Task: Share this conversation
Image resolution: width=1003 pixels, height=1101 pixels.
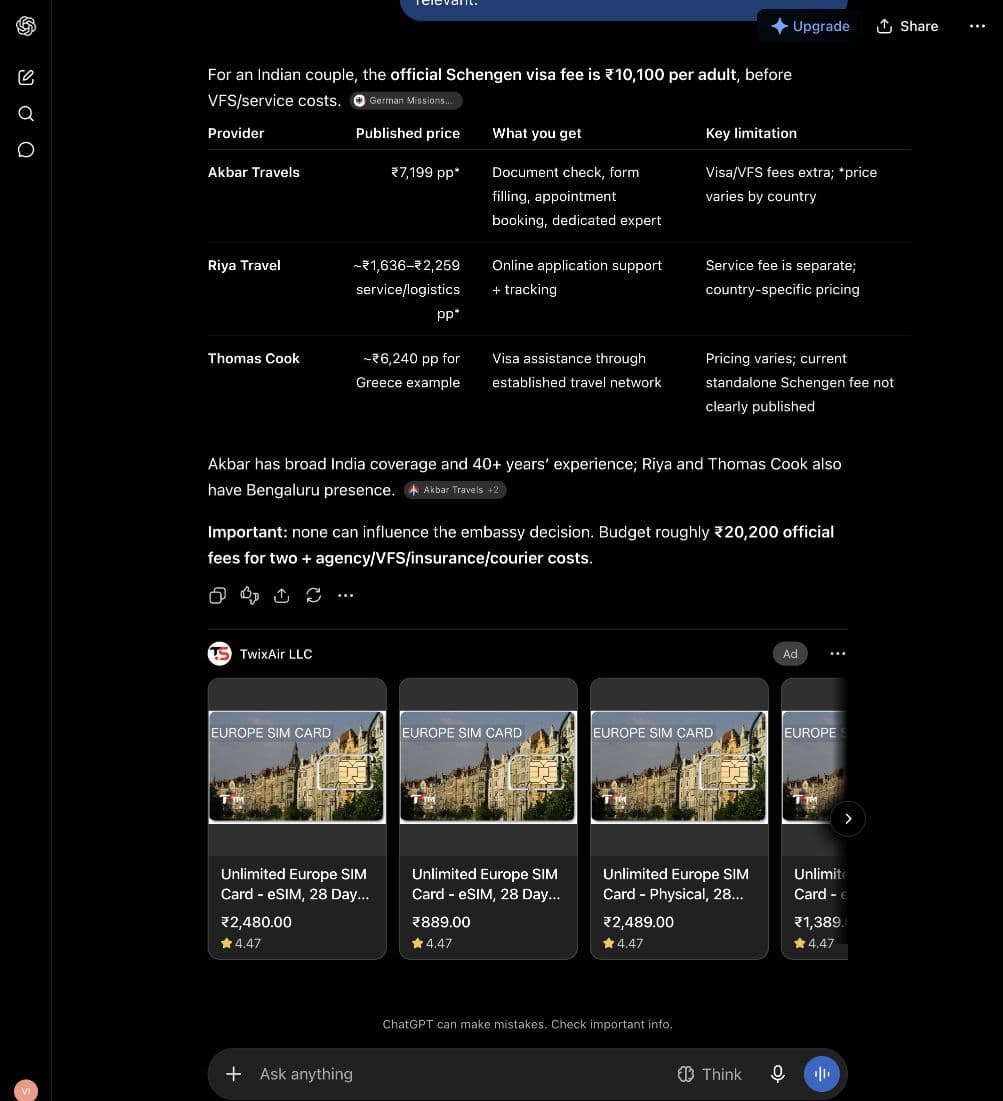Action: [907, 26]
